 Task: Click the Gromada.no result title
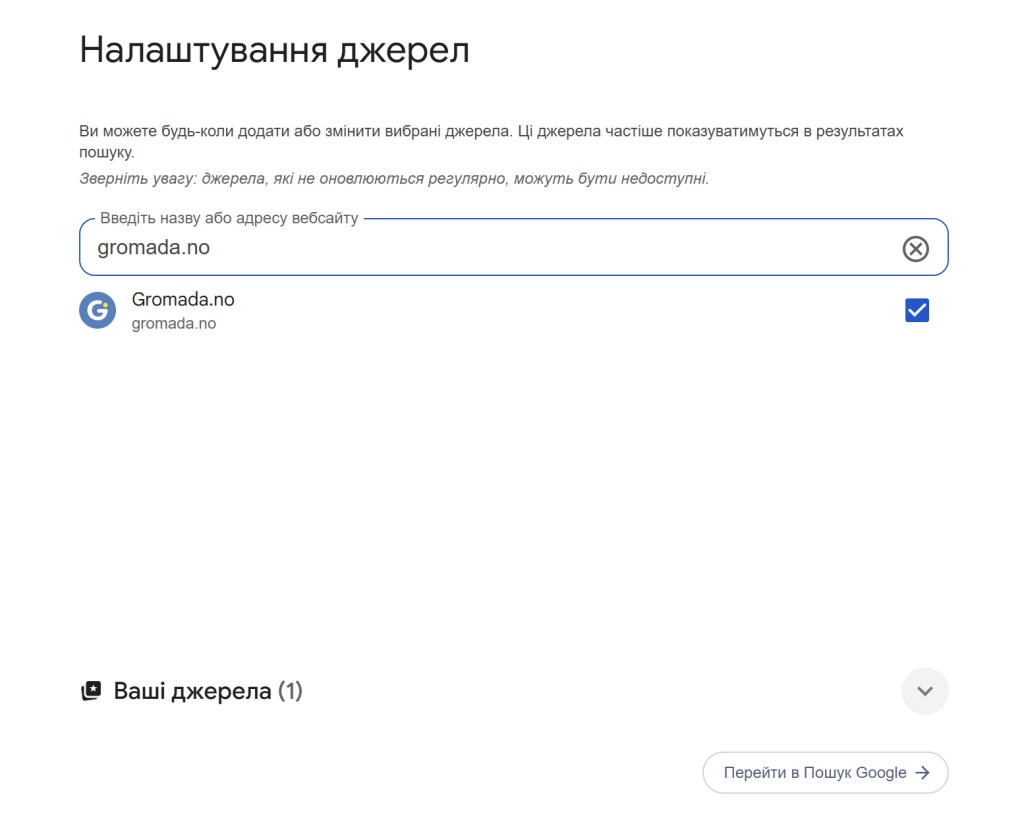183,300
